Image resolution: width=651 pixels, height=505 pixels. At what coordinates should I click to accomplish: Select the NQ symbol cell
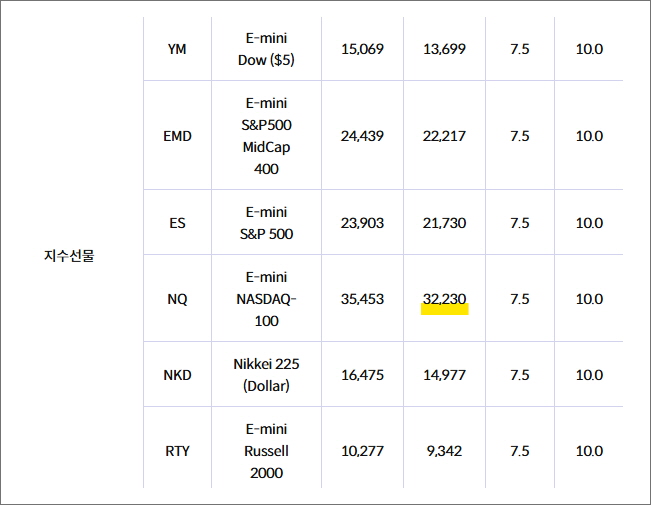pyautogui.click(x=177, y=299)
